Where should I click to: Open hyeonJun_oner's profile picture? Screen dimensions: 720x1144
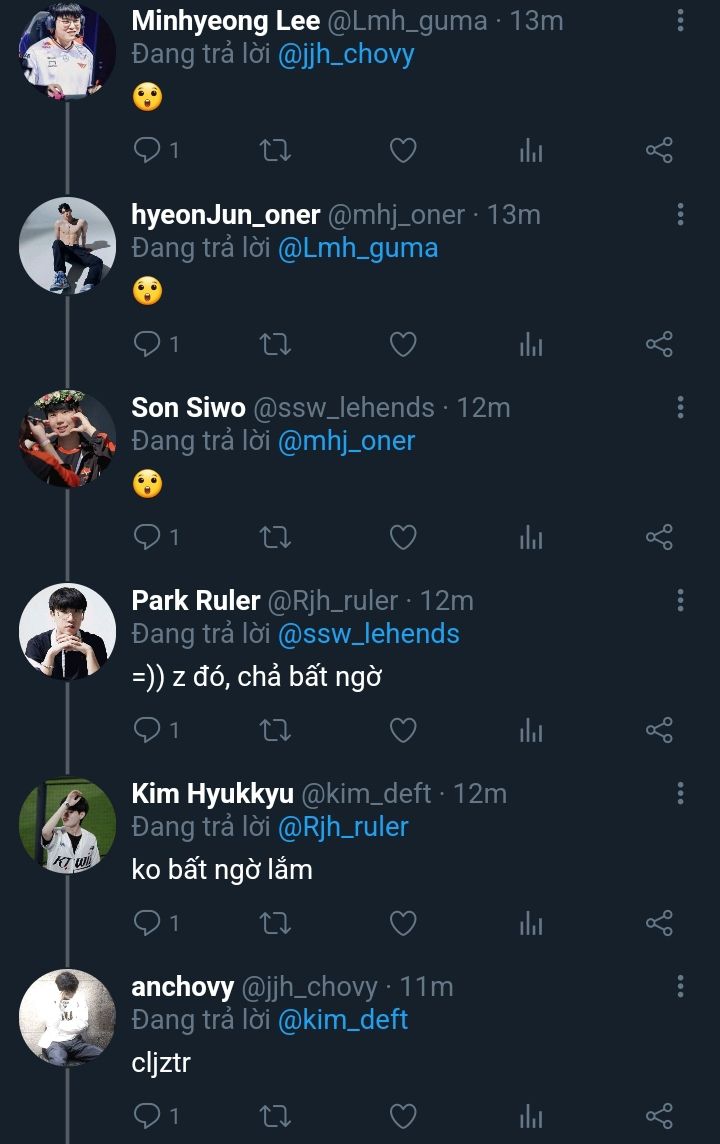68,246
